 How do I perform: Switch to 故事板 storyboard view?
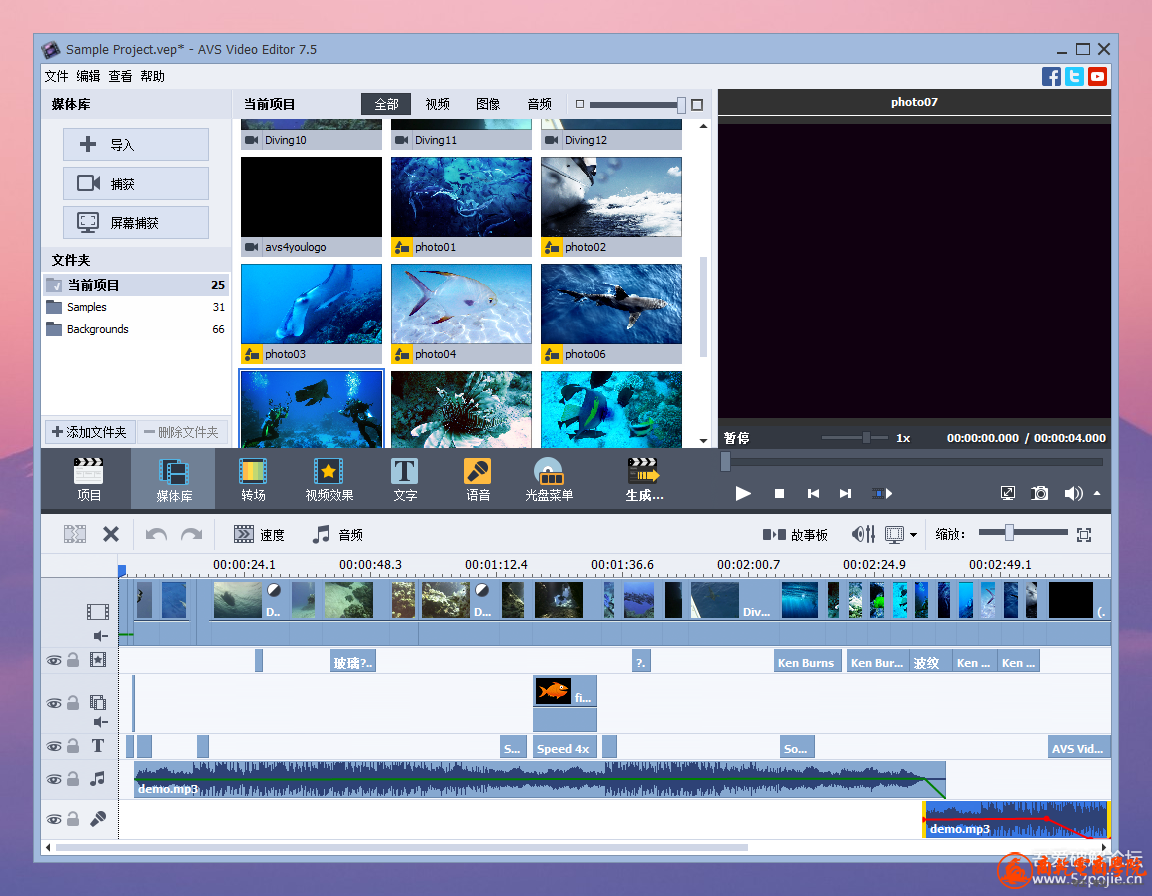coord(795,535)
